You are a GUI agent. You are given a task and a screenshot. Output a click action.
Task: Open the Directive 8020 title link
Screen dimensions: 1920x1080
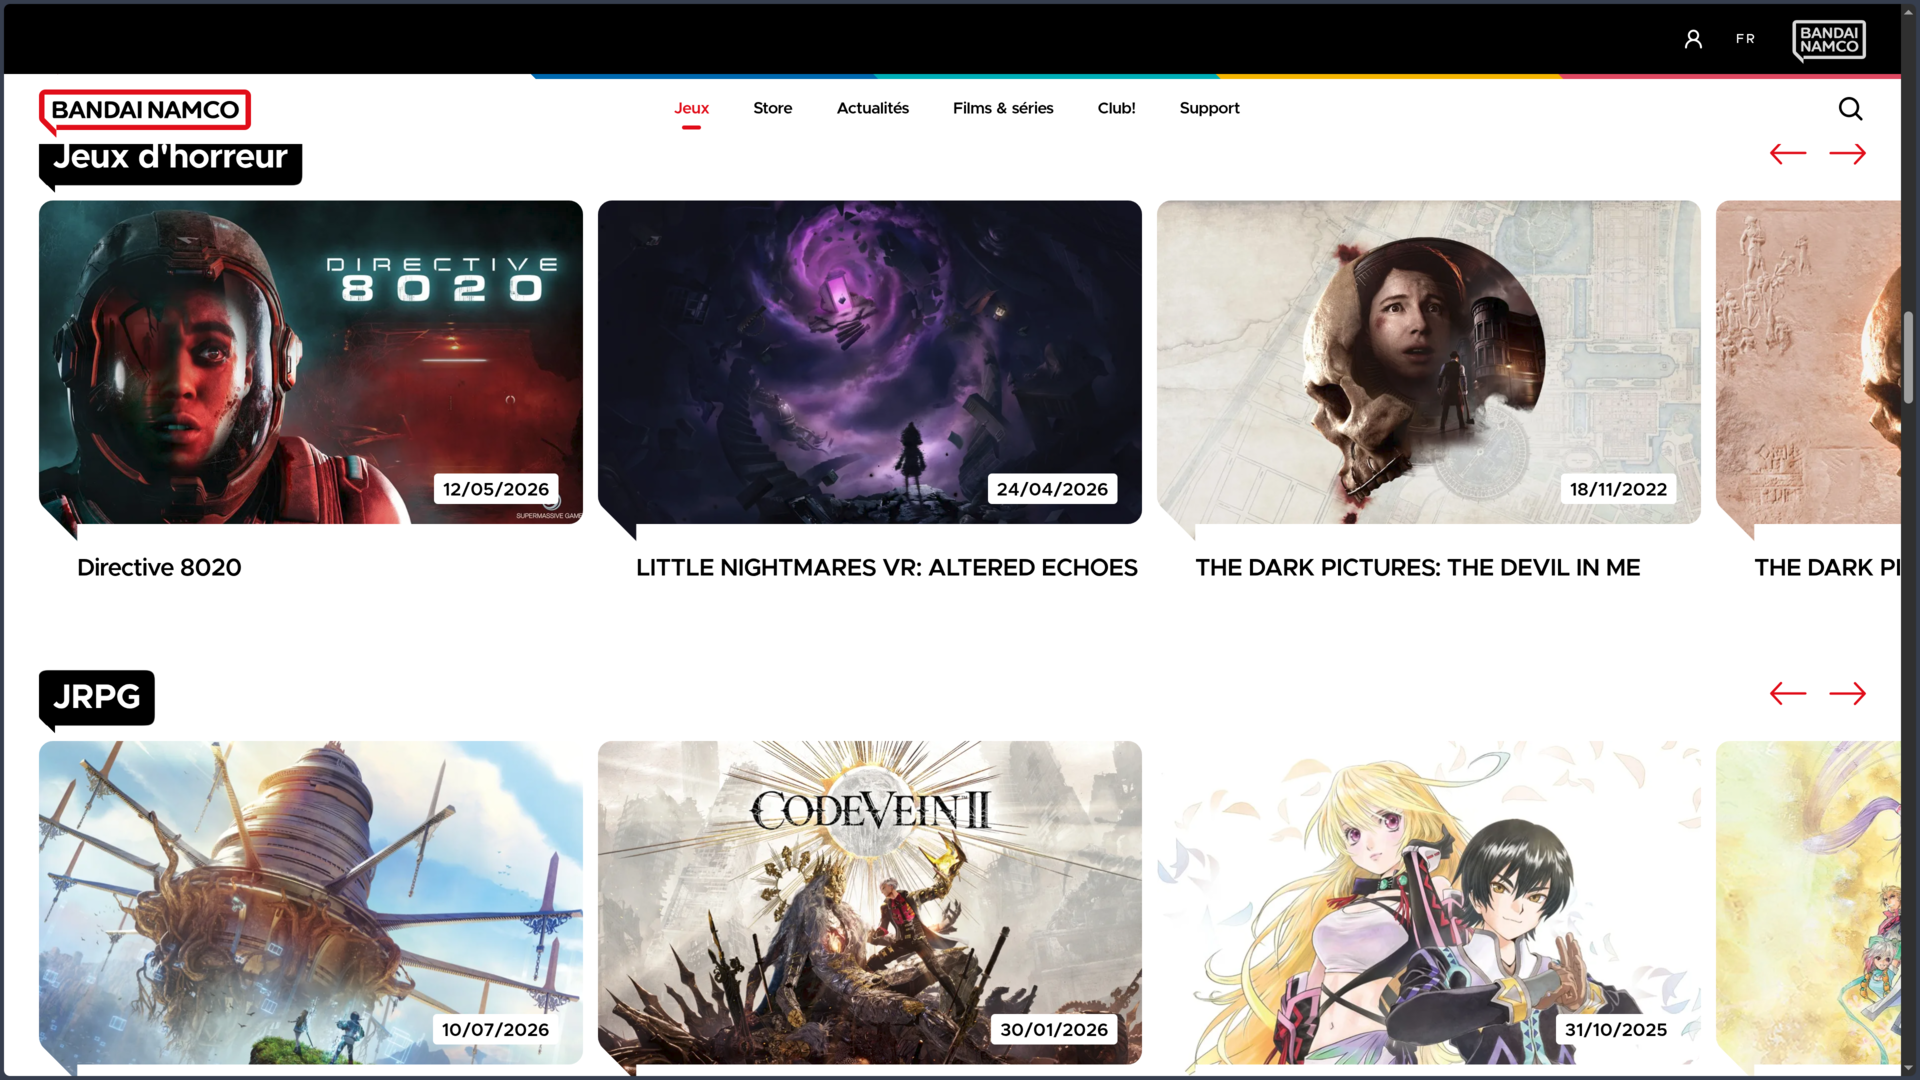pos(159,568)
